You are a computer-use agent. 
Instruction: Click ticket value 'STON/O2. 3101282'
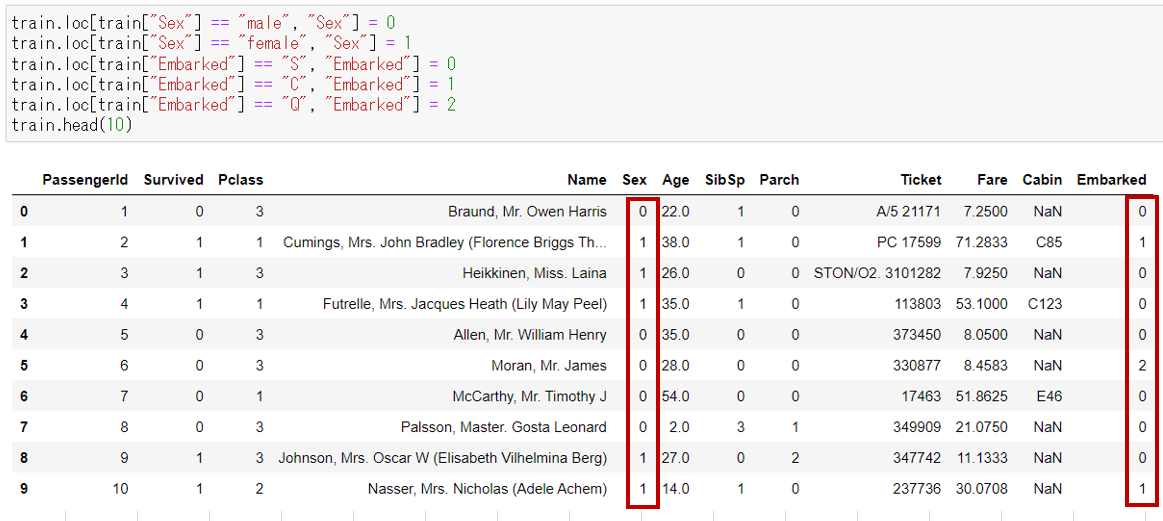click(878, 273)
